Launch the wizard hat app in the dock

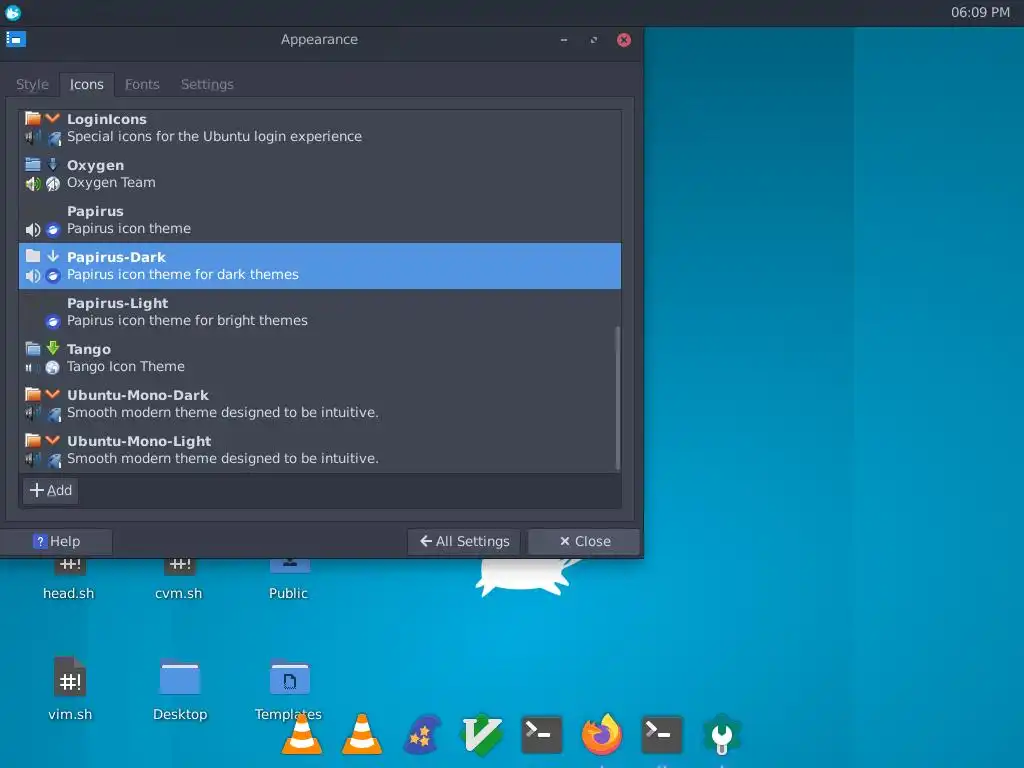coord(422,735)
